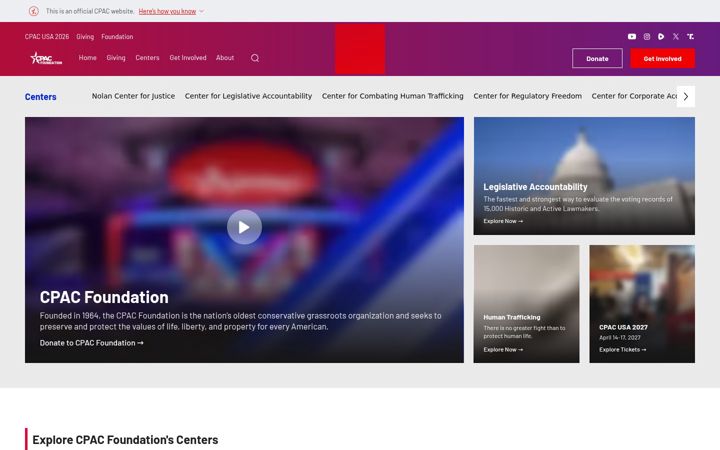
Task: Click the CPAC Foundation logo
Action: (x=46, y=58)
